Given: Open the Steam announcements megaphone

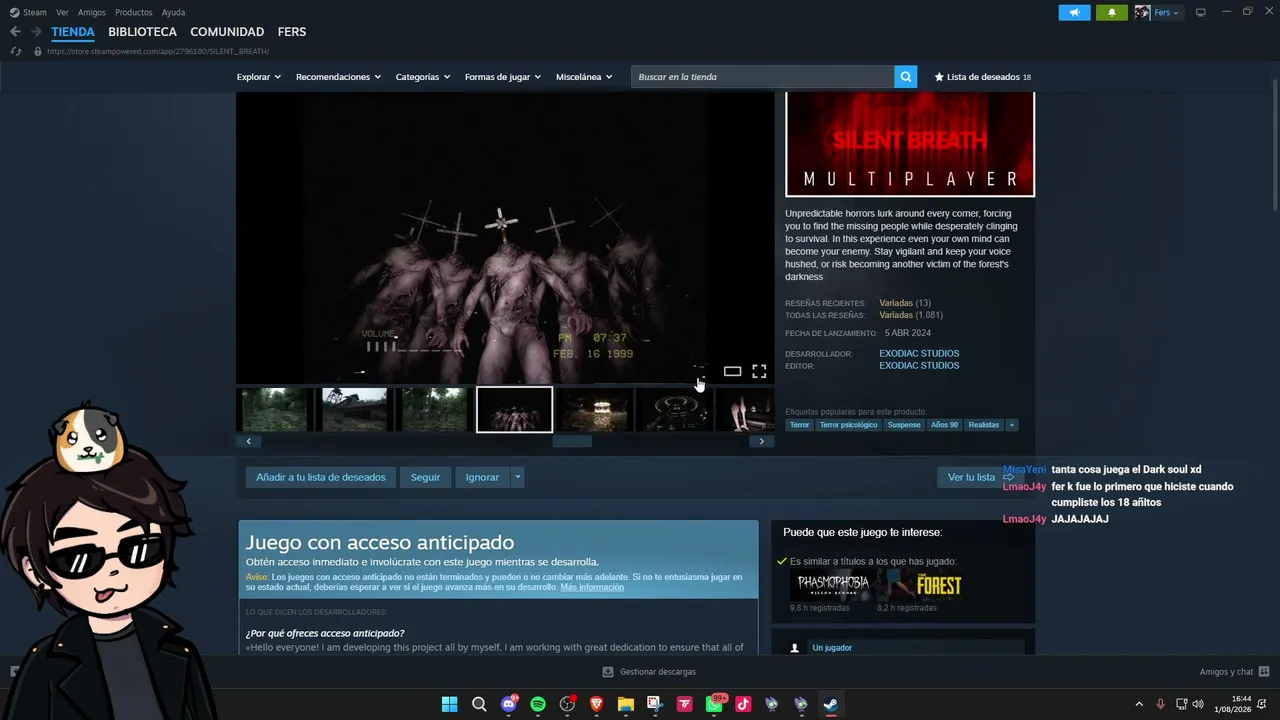Looking at the screenshot, I should pos(1074,13).
